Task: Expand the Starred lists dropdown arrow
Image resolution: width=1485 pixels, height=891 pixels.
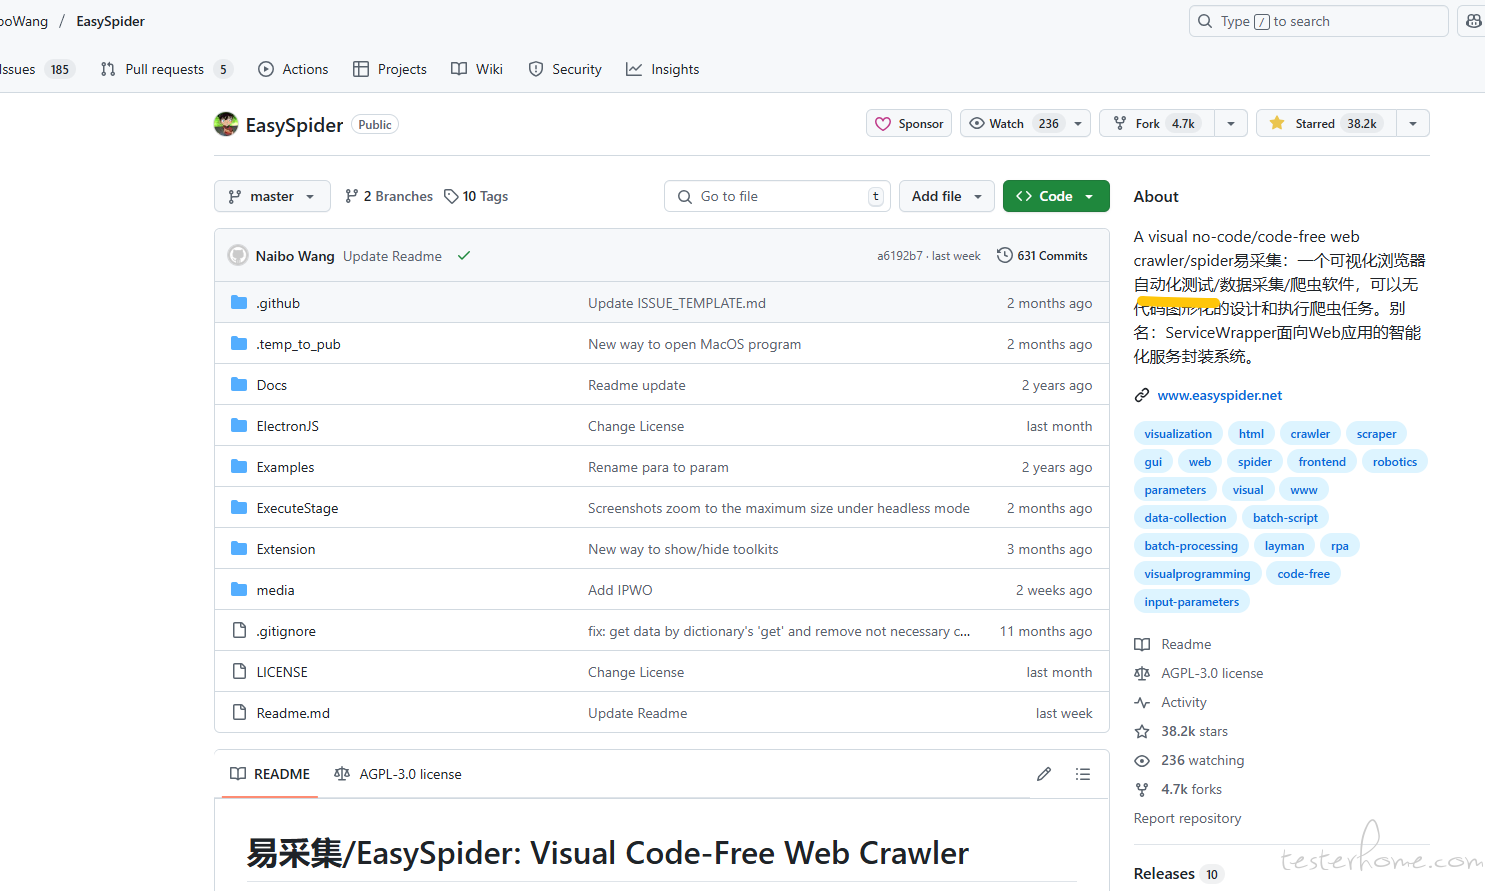Action: click(1413, 124)
